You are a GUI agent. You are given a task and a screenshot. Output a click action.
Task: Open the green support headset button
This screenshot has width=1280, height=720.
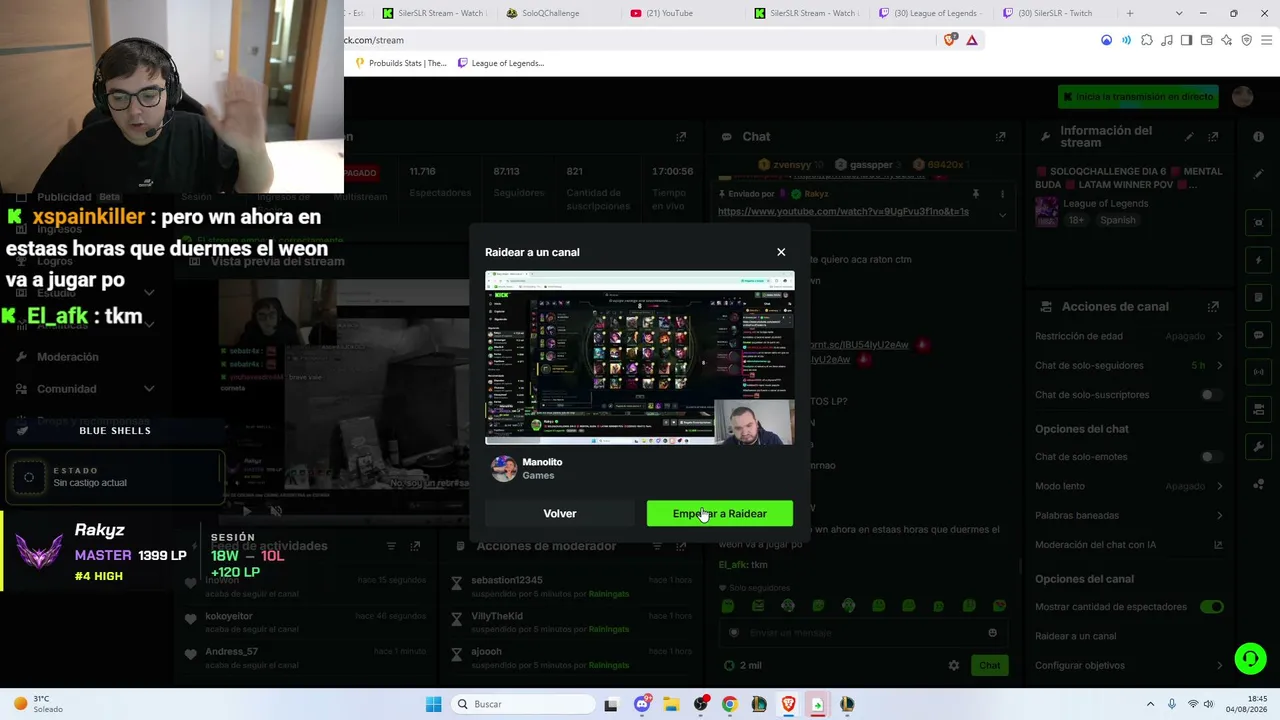click(1250, 658)
